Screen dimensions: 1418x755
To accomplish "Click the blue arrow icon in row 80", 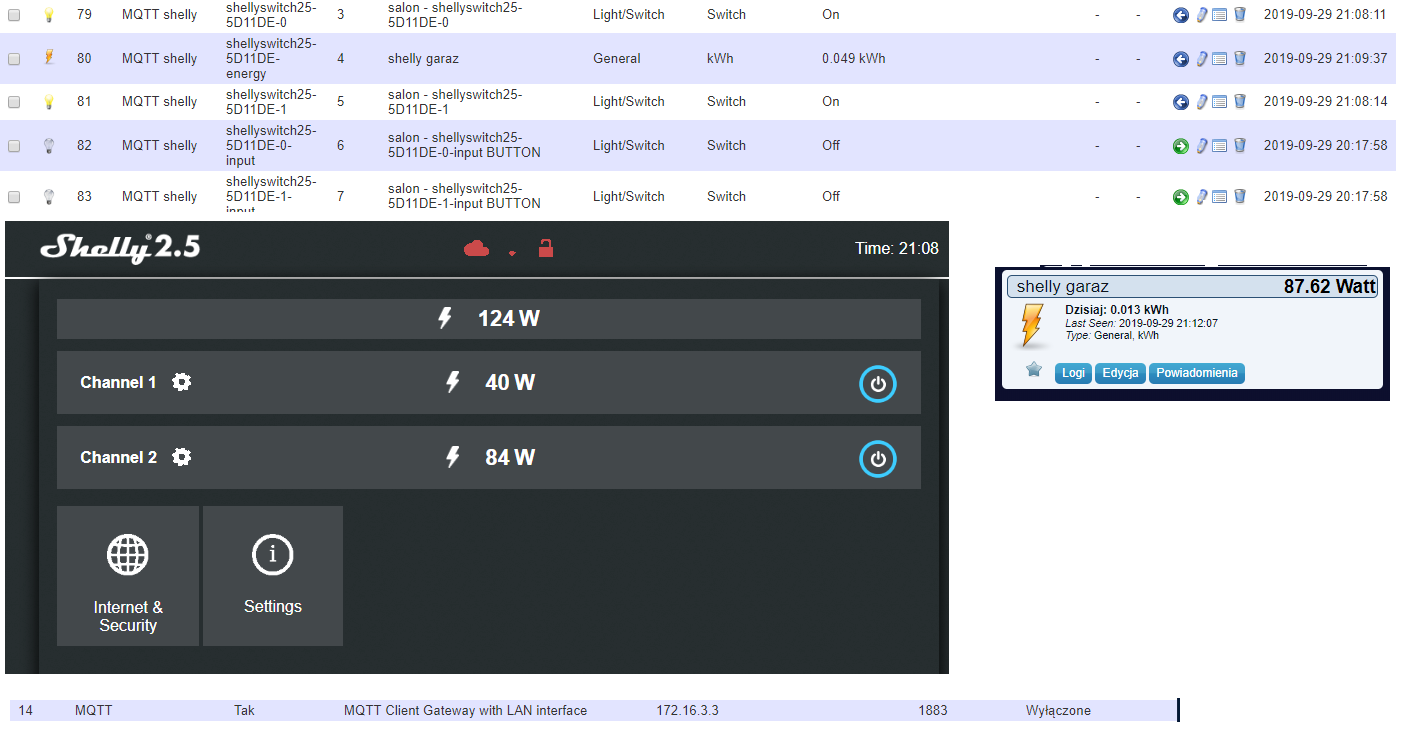I will pos(1181,59).
